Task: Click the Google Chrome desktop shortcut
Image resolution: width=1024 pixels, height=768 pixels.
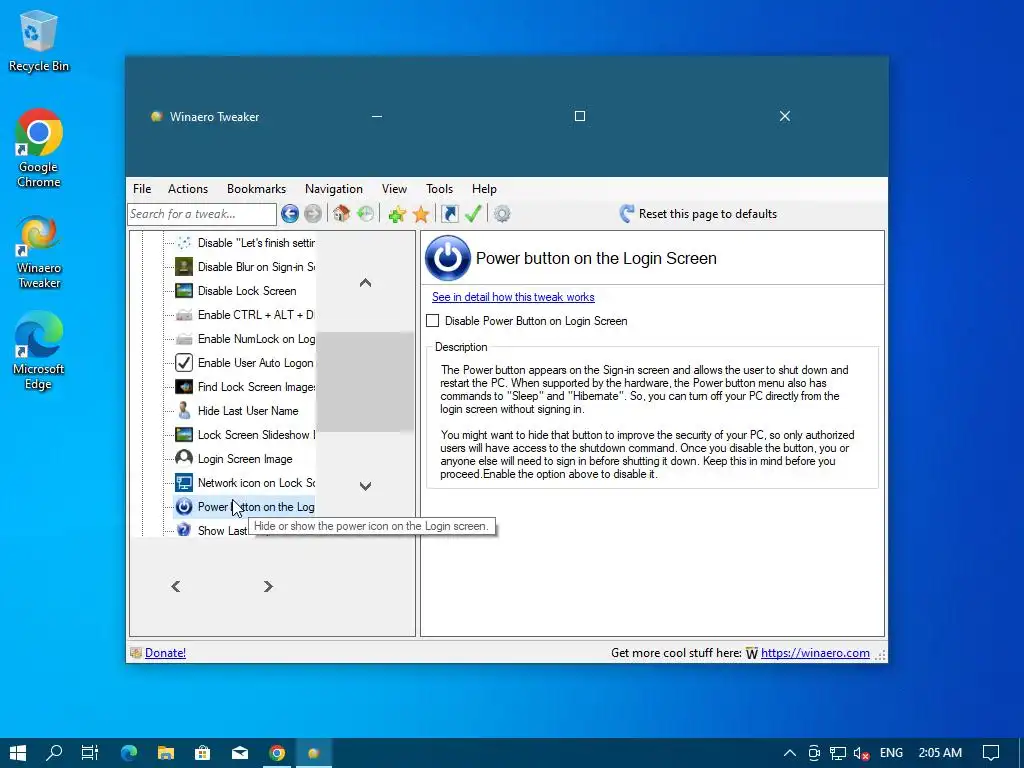Action: (x=39, y=148)
